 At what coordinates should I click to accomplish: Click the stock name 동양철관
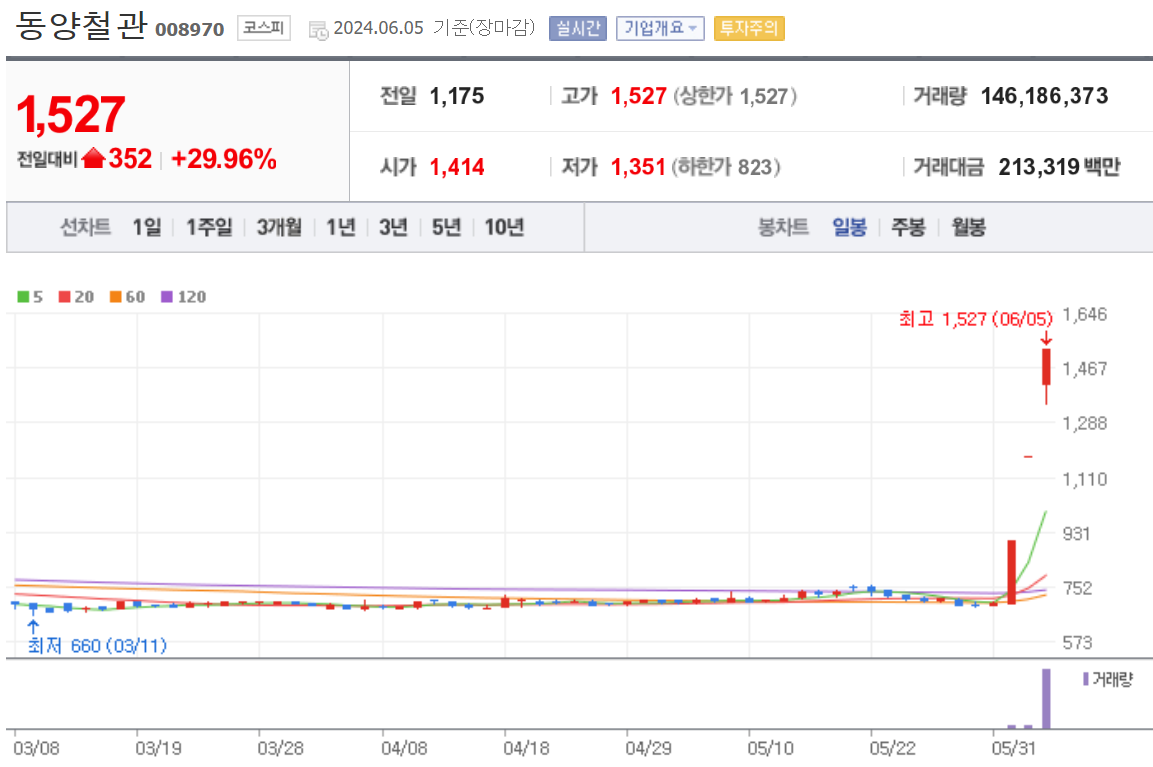coord(81,26)
